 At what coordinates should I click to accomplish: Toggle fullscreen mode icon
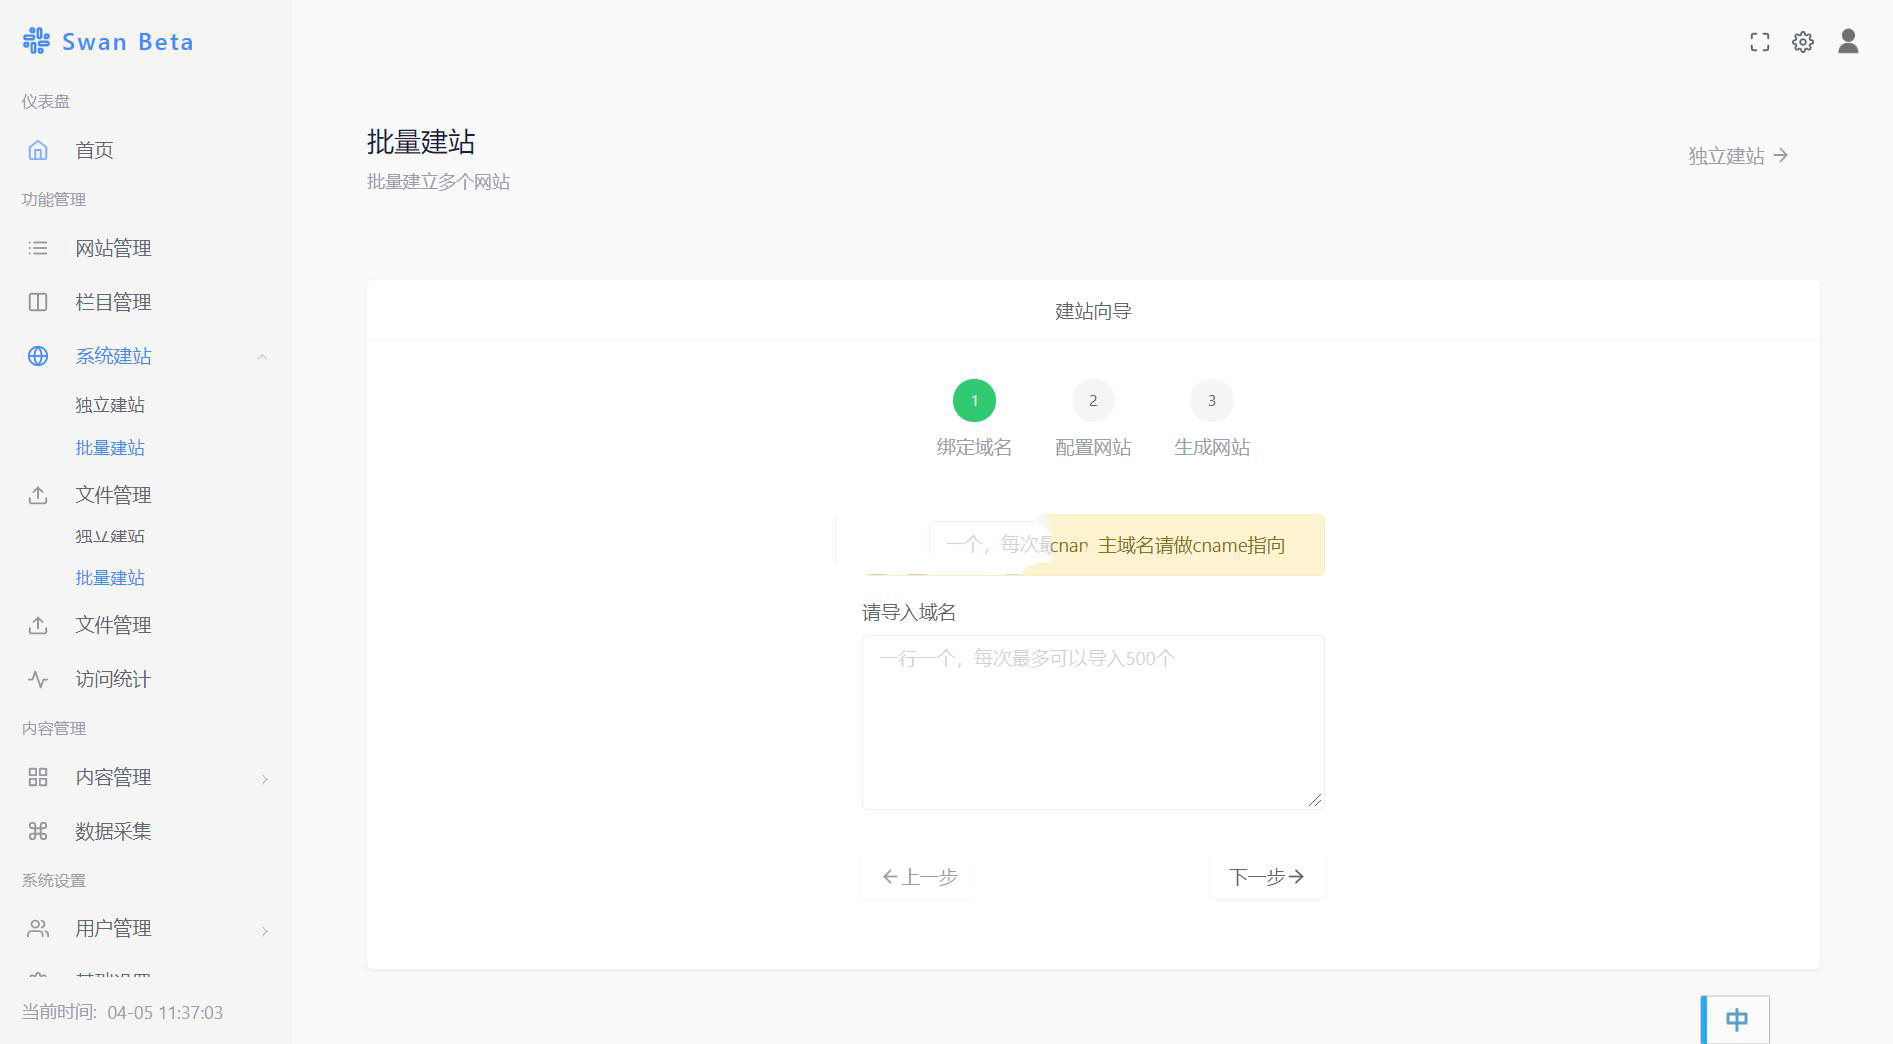pyautogui.click(x=1760, y=42)
